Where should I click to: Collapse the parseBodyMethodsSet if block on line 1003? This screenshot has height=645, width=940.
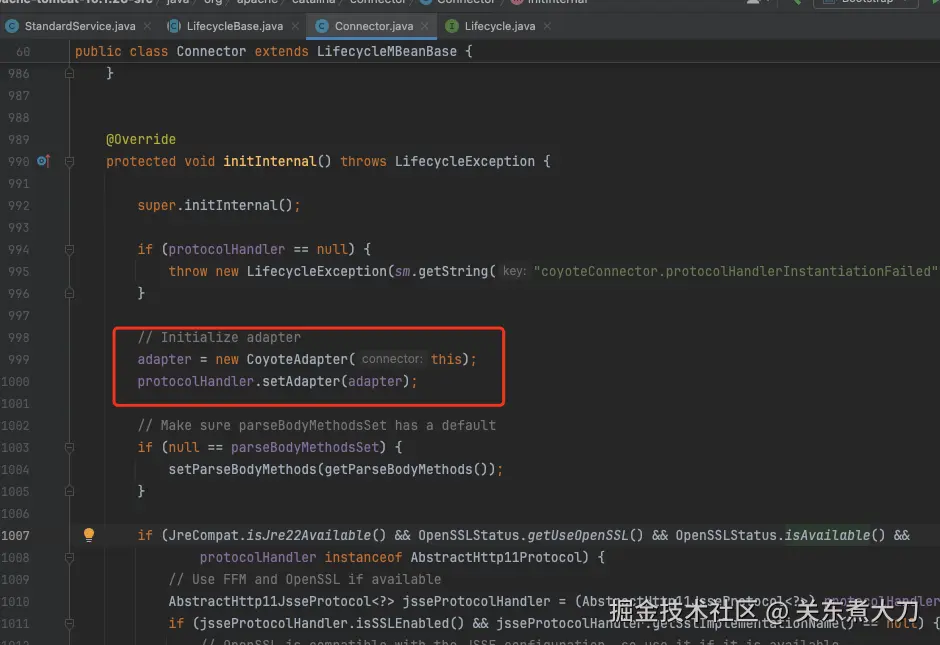pyautogui.click(x=70, y=447)
